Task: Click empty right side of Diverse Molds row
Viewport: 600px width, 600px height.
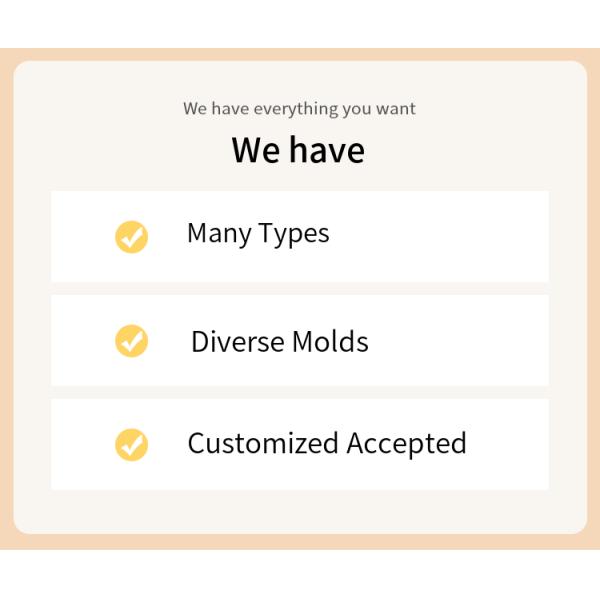Action: point(470,341)
